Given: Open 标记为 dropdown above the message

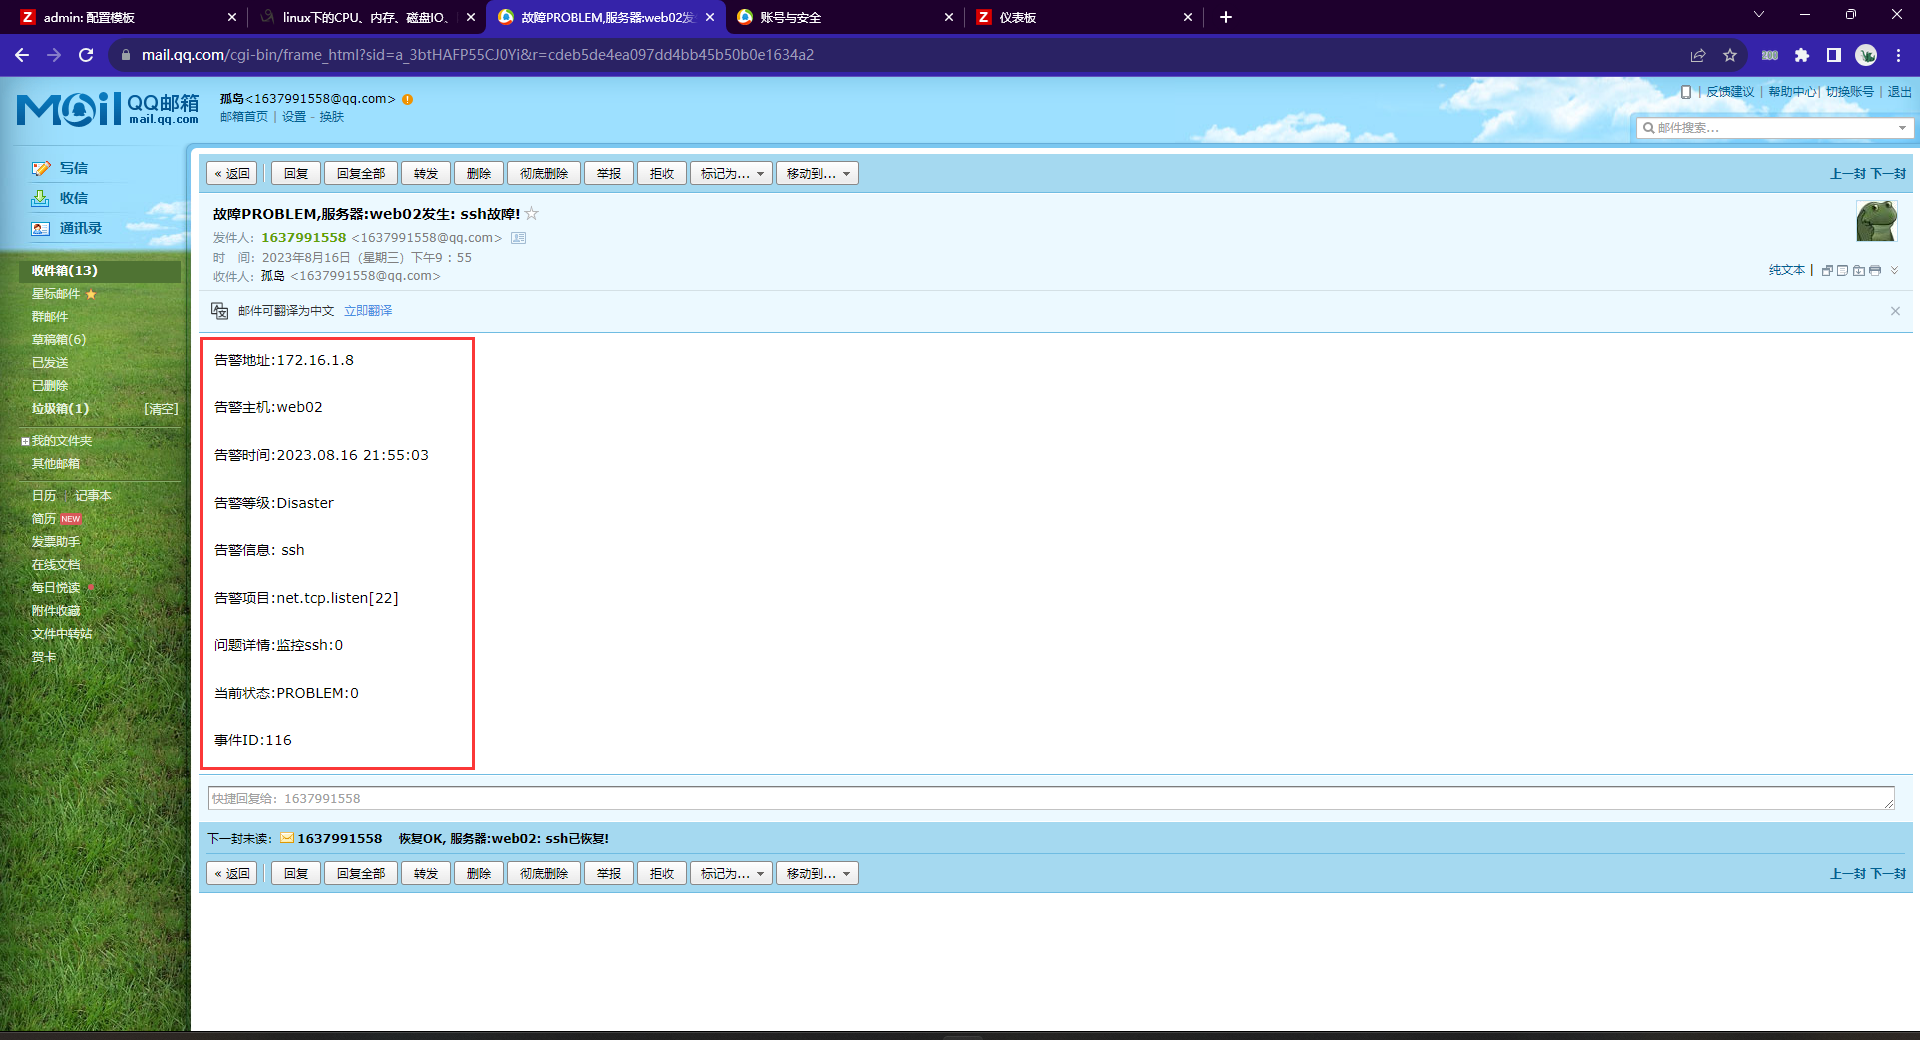Looking at the screenshot, I should (731, 173).
